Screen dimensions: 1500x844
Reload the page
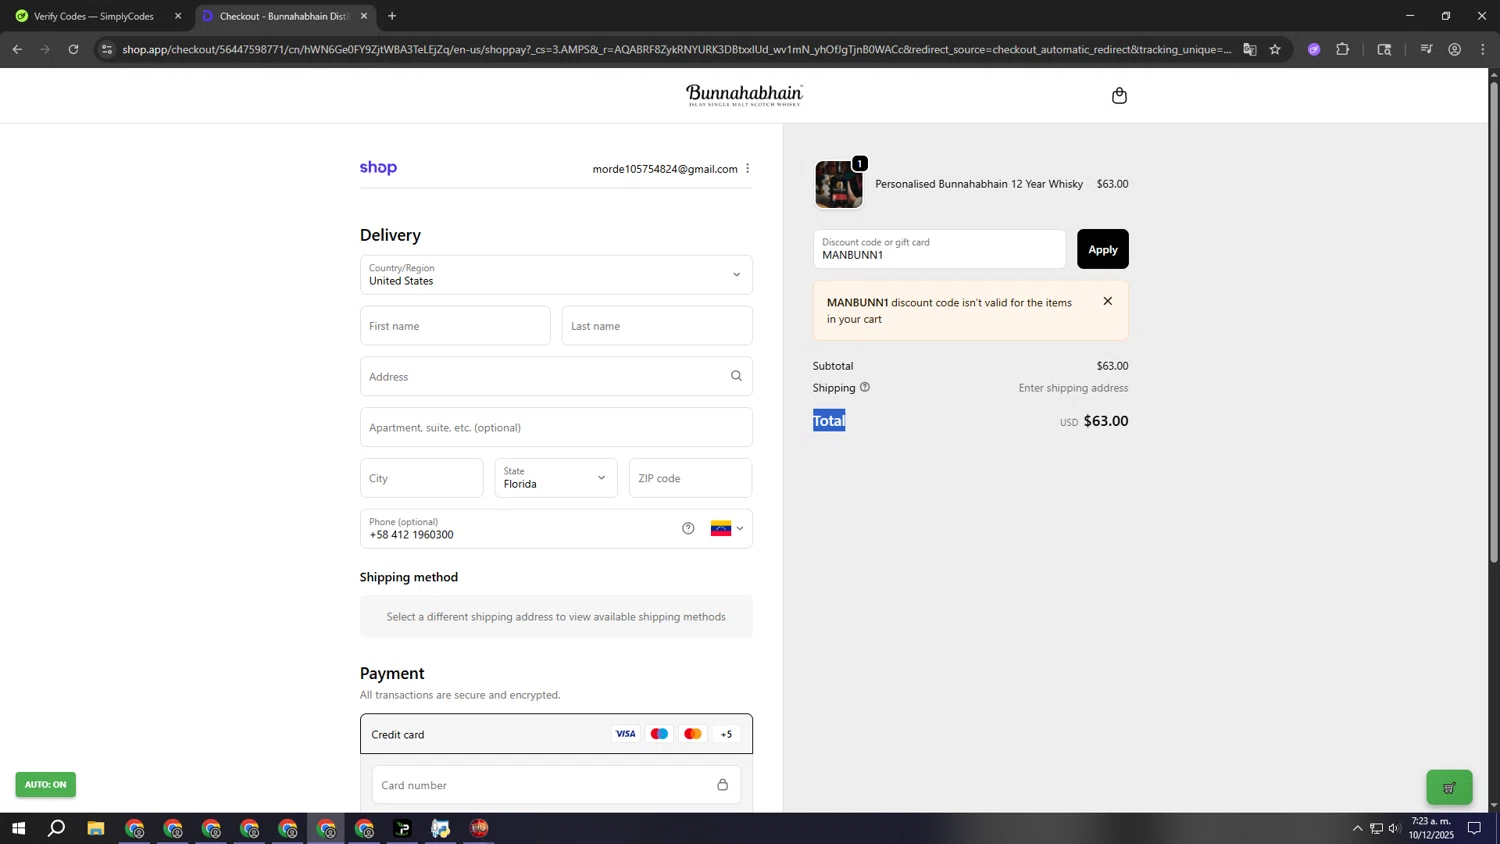pyautogui.click(x=73, y=49)
